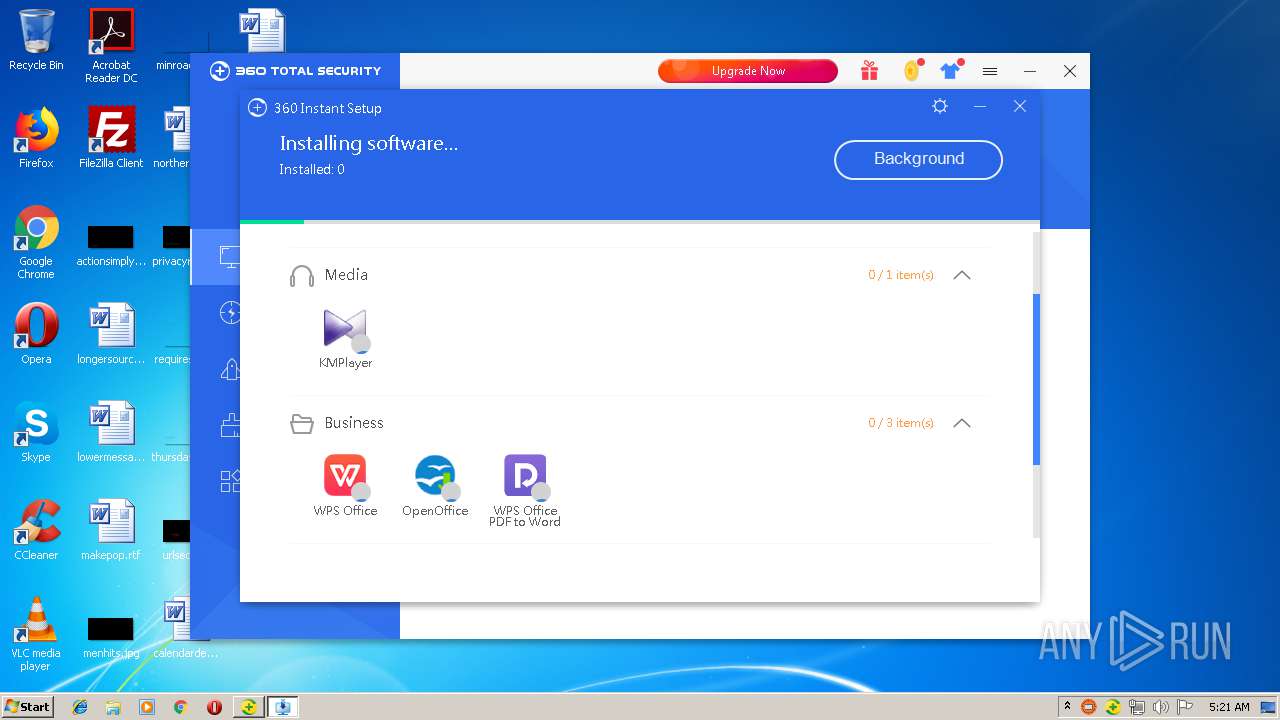Click the network icon in system tray
1280x720 pixels.
pyautogui.click(x=1137, y=707)
